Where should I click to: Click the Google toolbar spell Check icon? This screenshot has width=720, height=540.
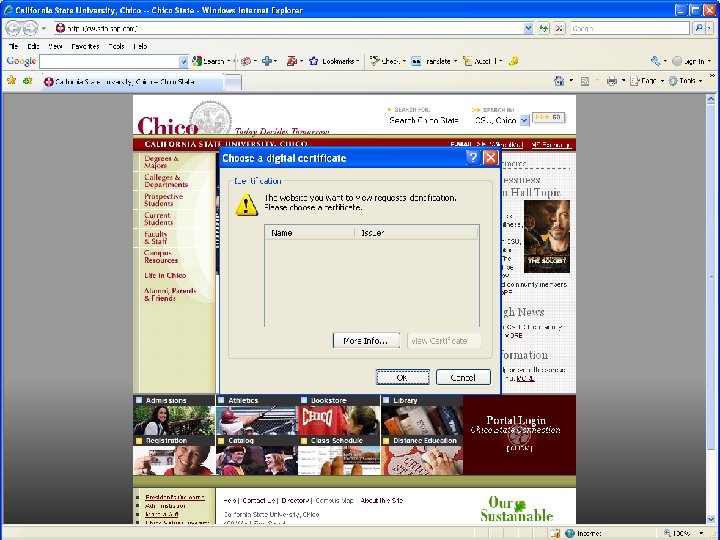(x=375, y=61)
